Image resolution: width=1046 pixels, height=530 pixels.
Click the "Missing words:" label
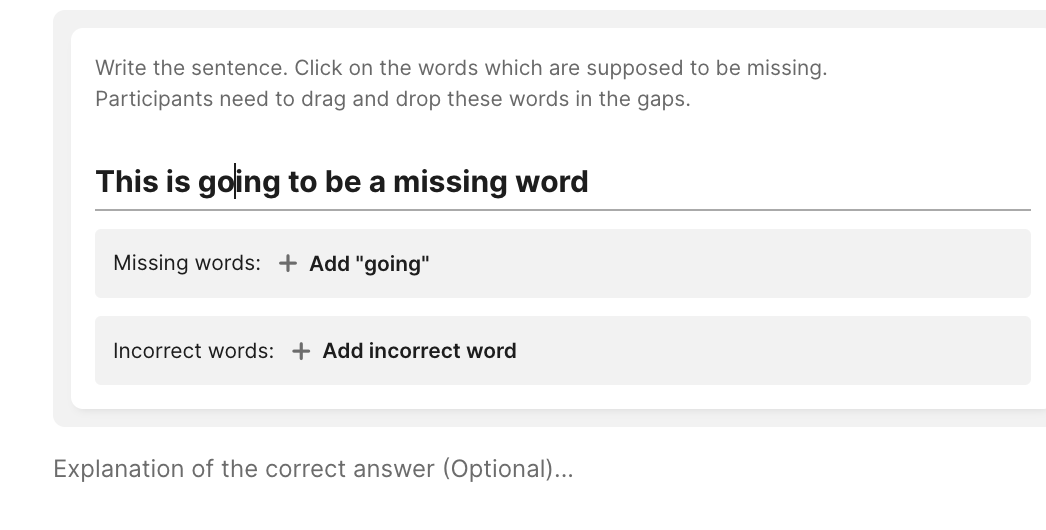(x=187, y=264)
